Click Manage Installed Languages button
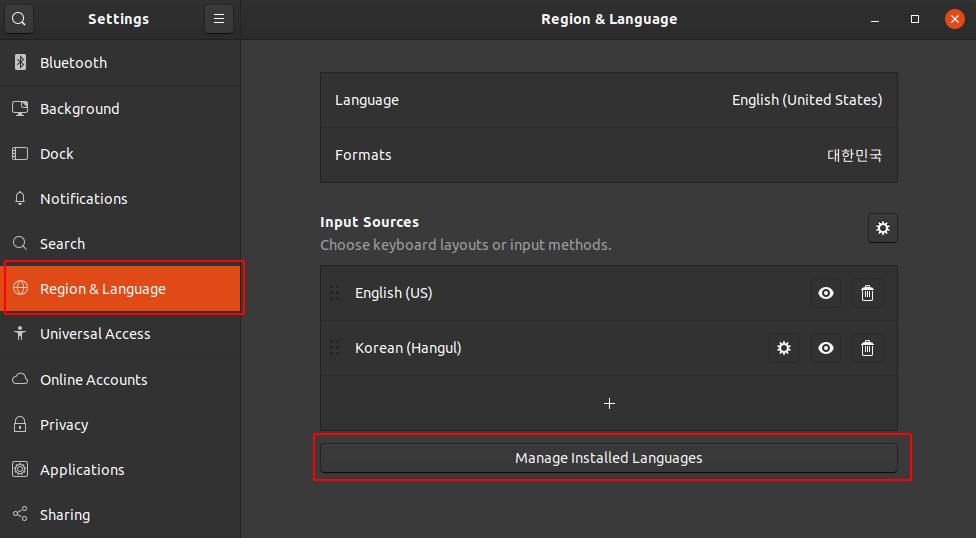This screenshot has height=538, width=976. (609, 458)
